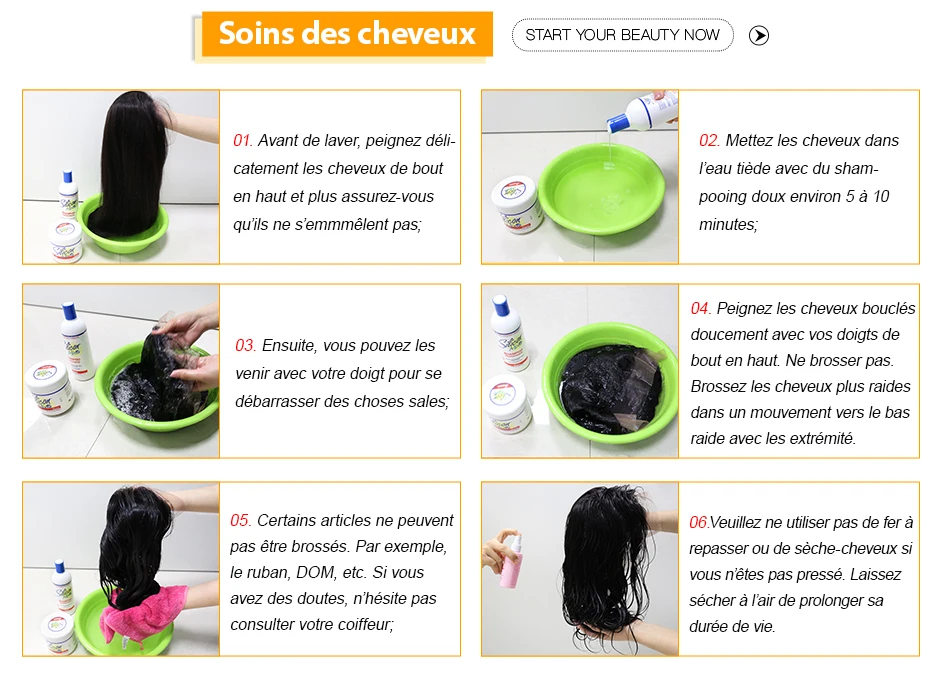950x679 pixels.
Task: Open the step 03 hand-washing wig photo
Action: [121, 371]
